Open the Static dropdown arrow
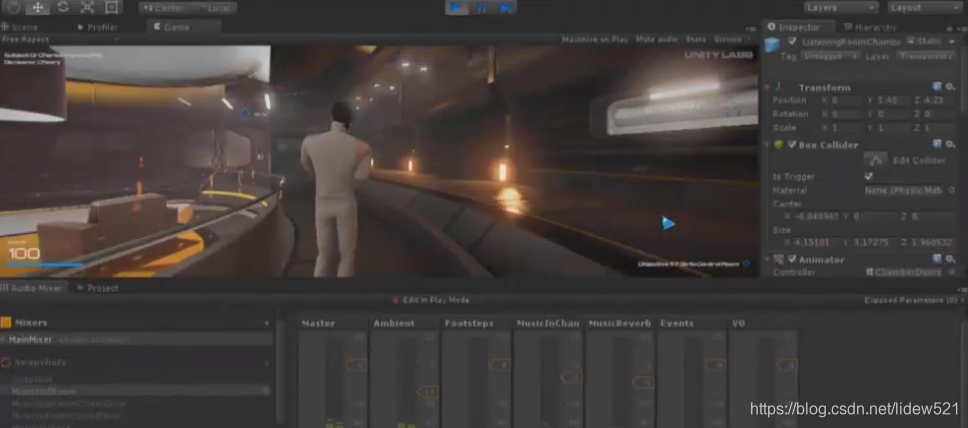The height and width of the screenshot is (428, 968). 953,41
